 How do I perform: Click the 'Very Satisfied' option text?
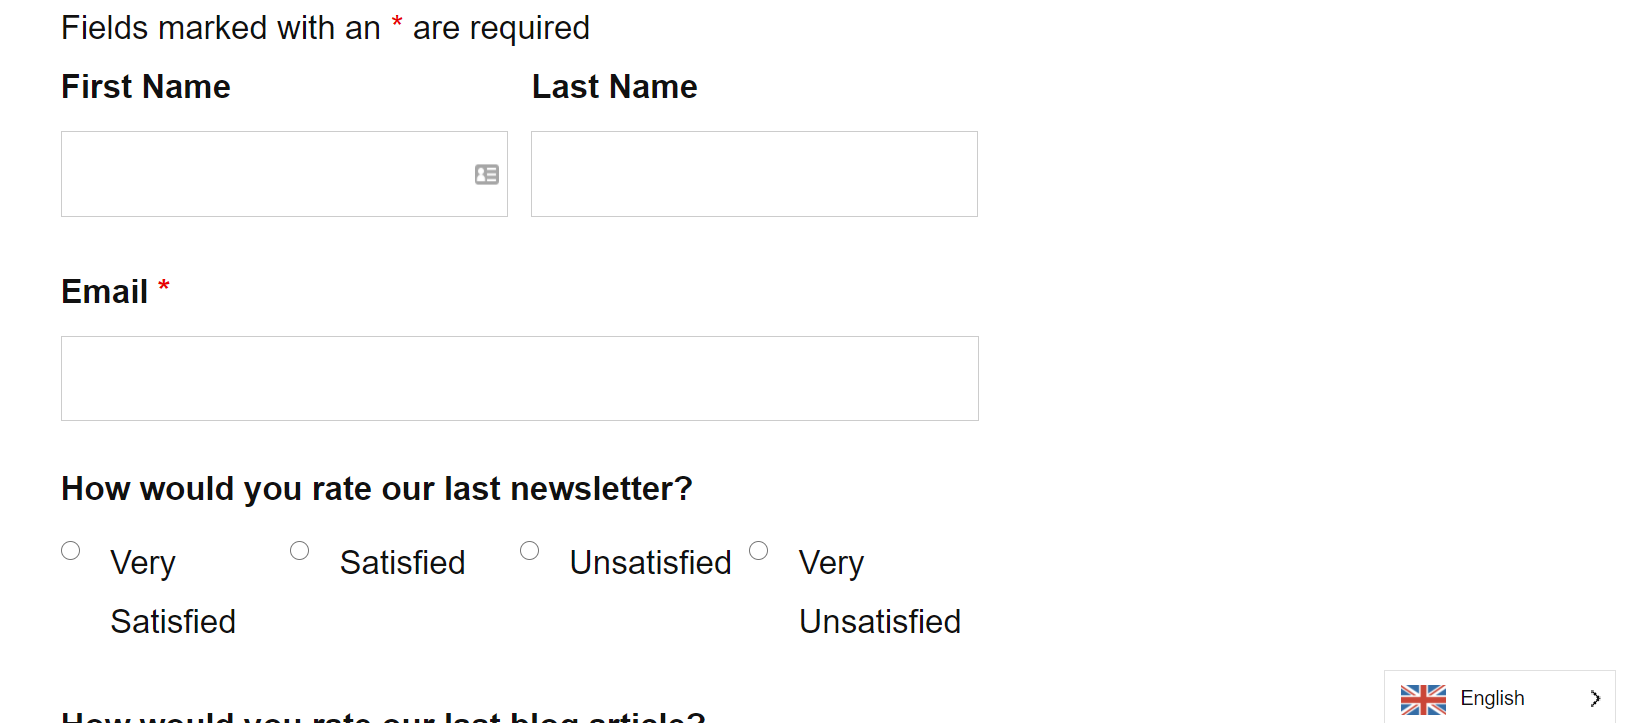(172, 592)
